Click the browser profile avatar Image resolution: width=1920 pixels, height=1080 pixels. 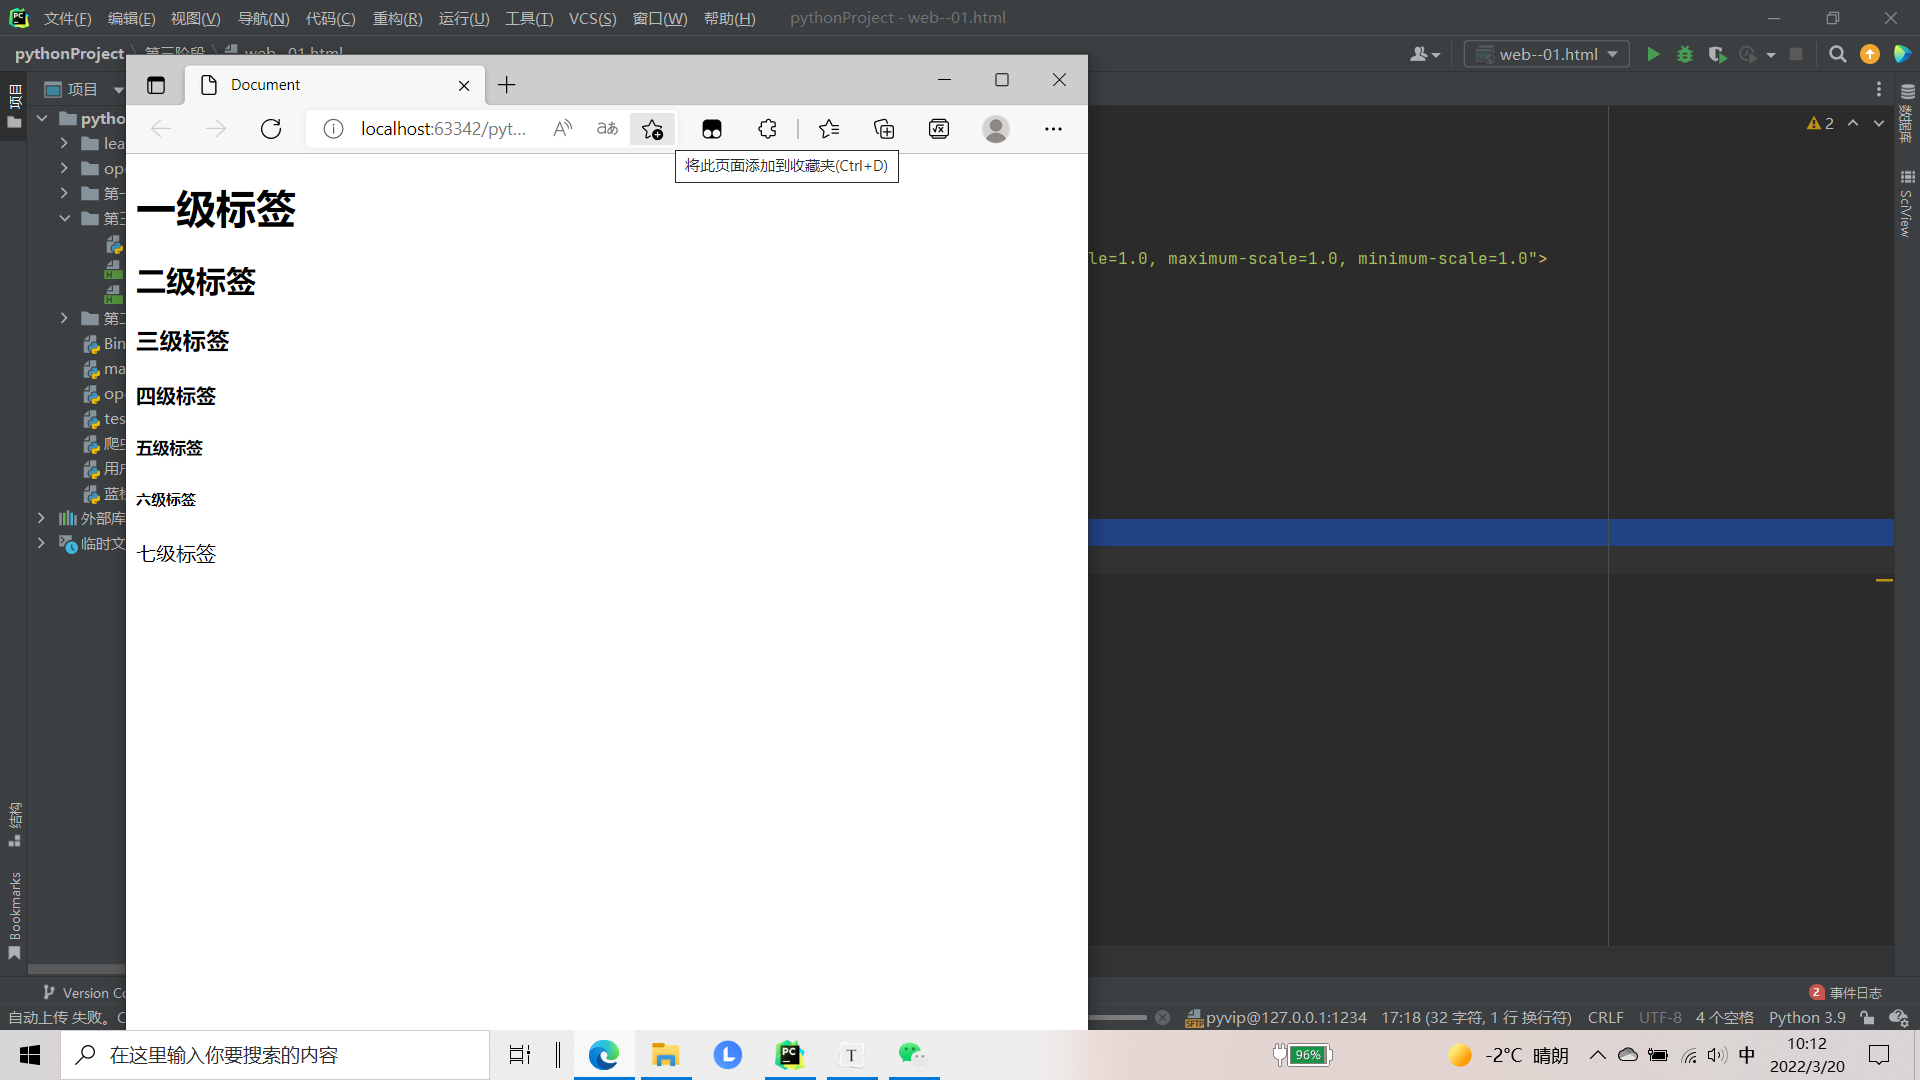(x=995, y=129)
